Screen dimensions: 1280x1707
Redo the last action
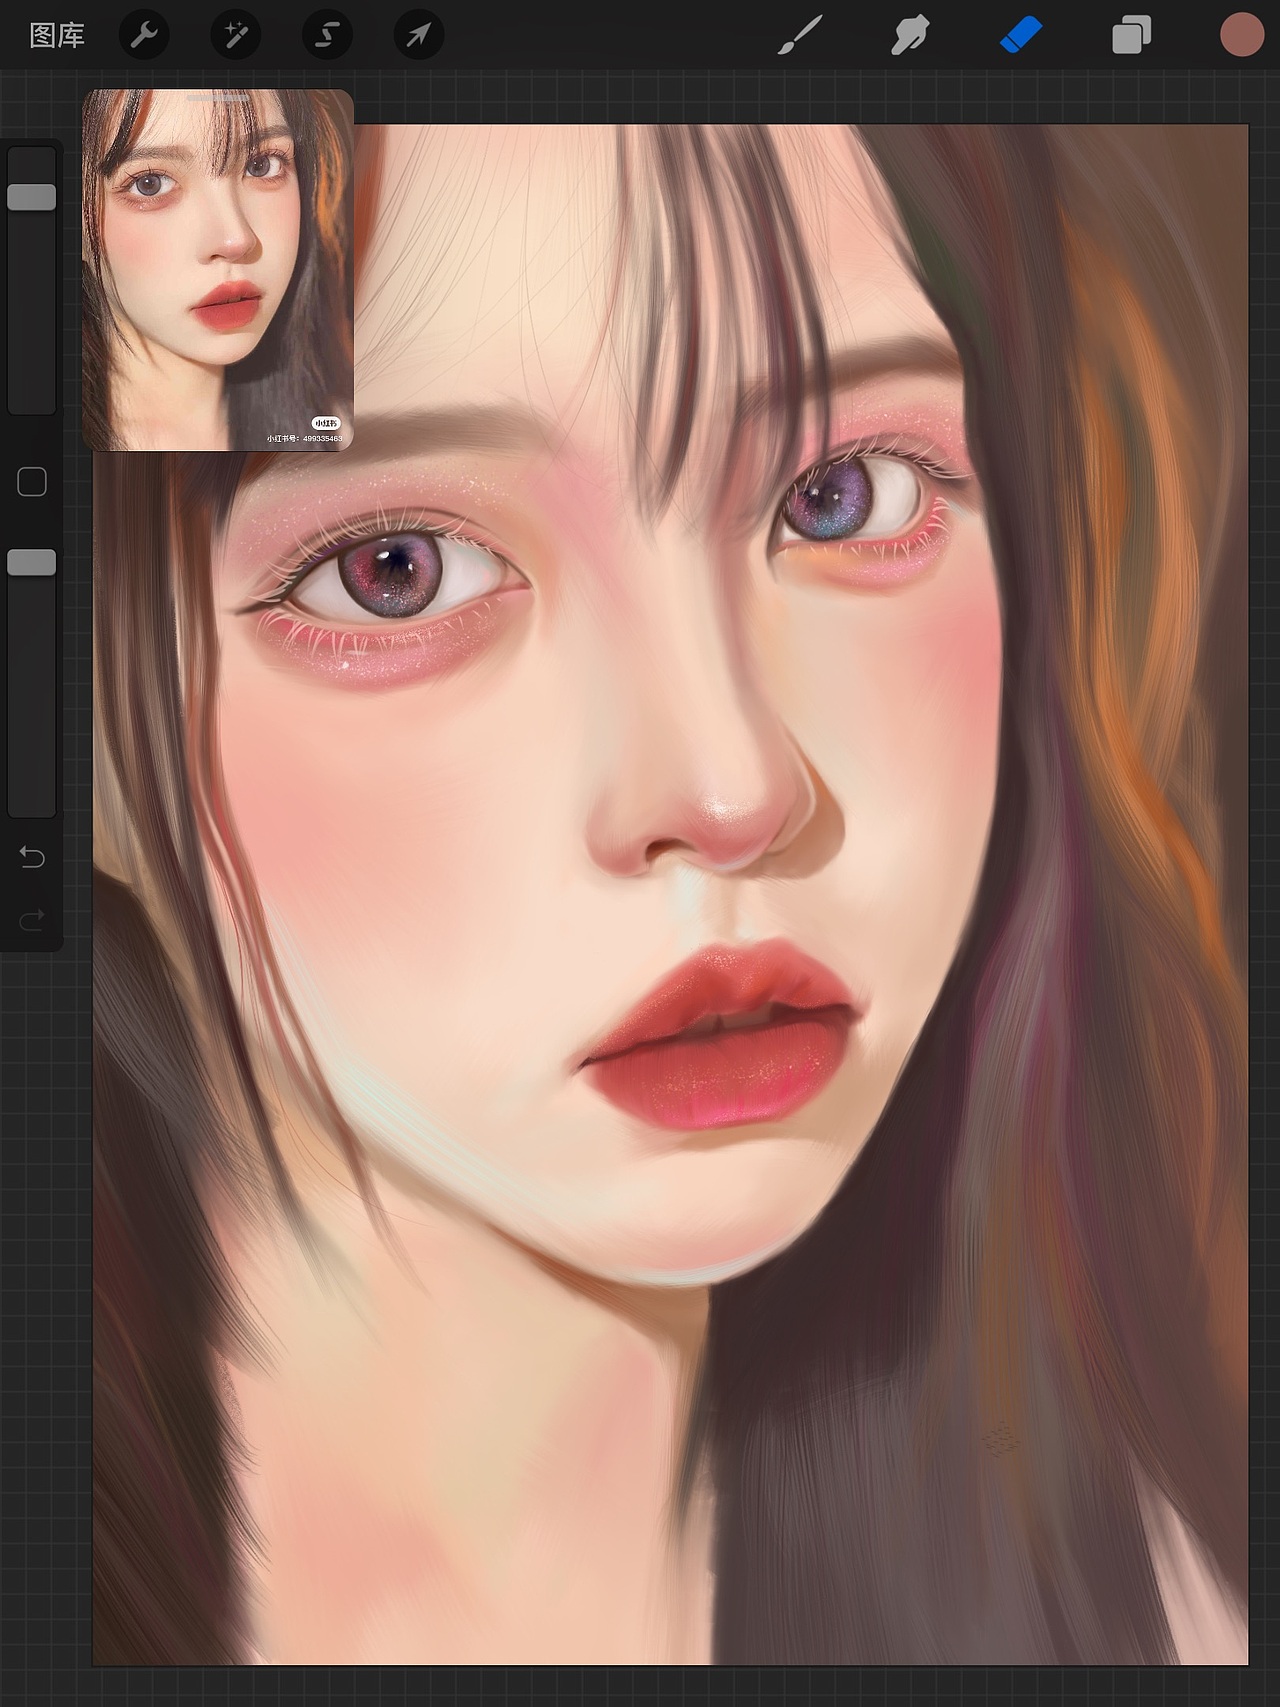(x=32, y=918)
